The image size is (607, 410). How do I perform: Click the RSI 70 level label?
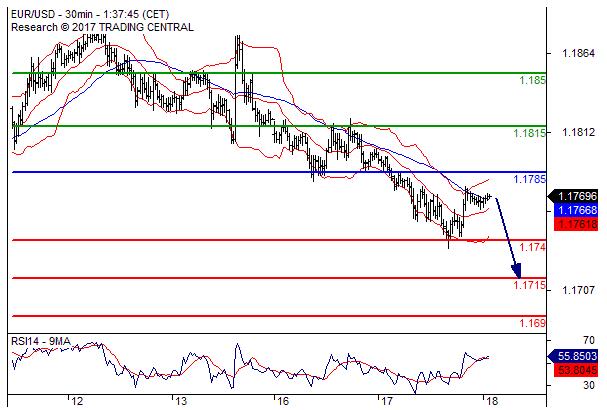[x=589, y=340]
